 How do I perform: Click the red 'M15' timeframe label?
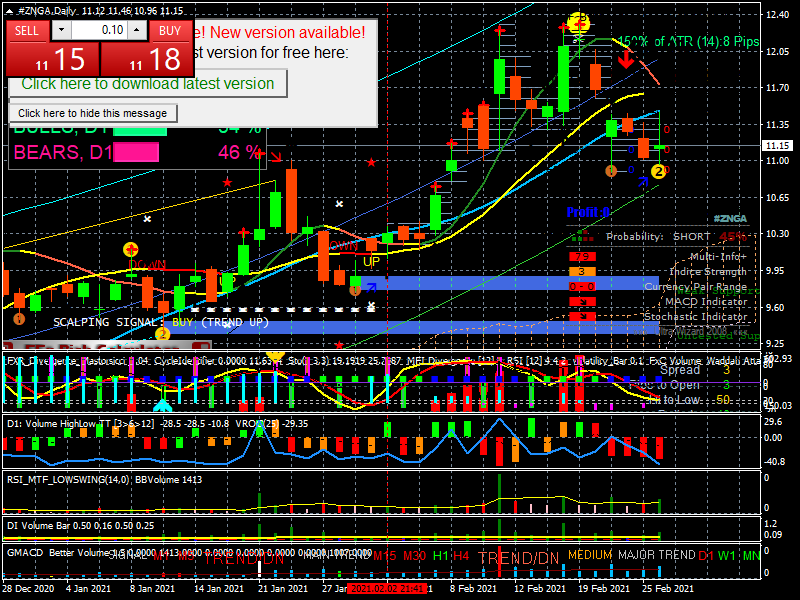pyautogui.click(x=384, y=556)
